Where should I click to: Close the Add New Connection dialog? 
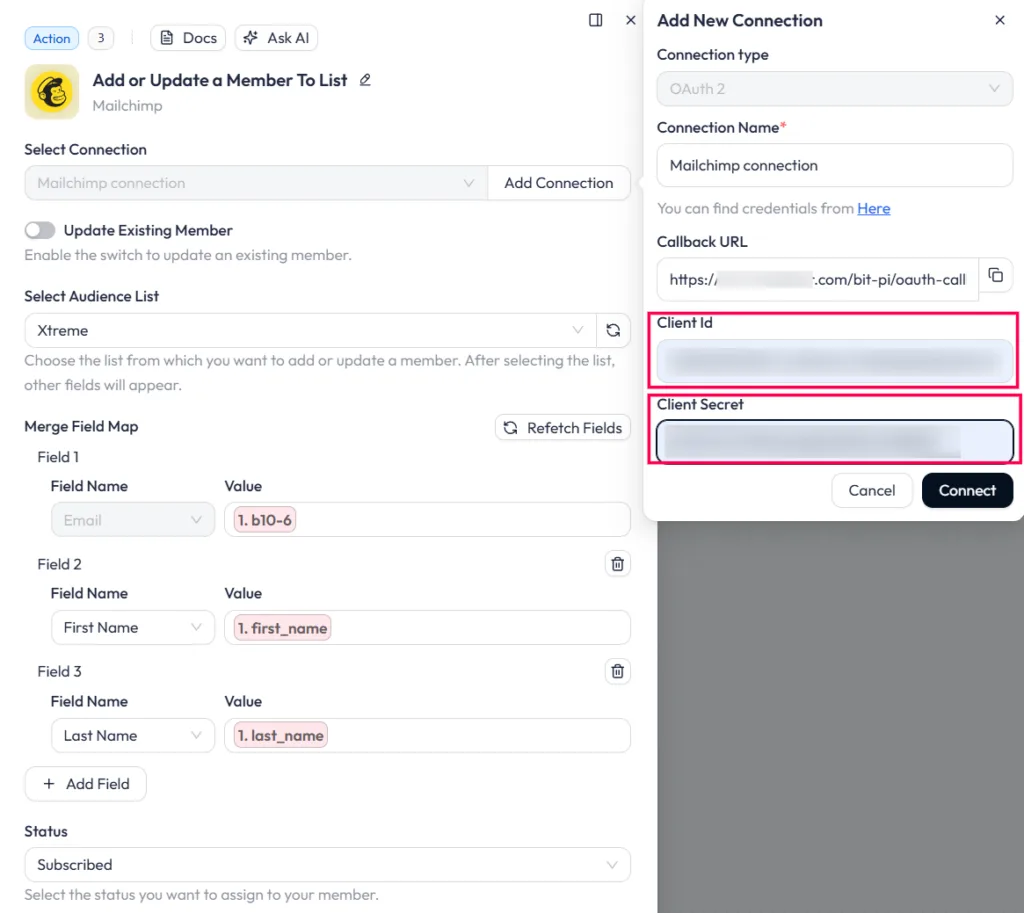point(999,20)
